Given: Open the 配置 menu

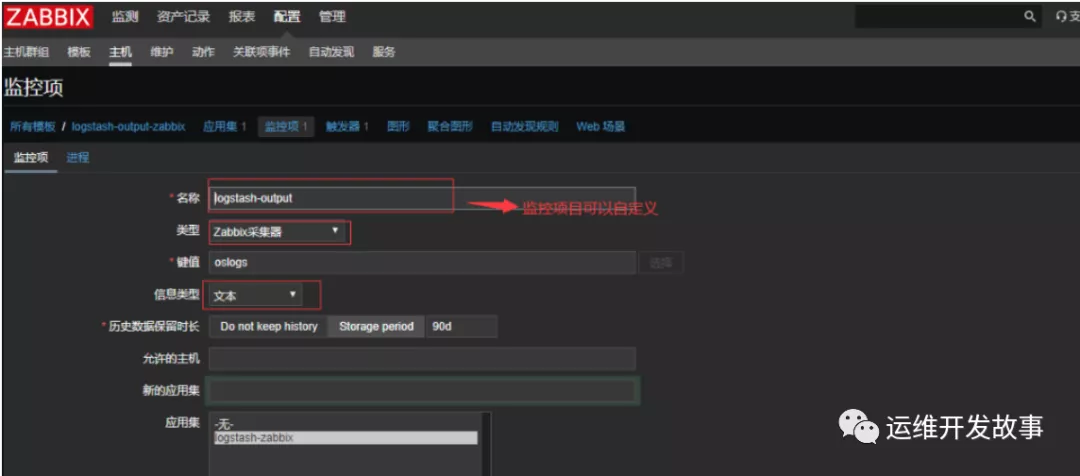Looking at the screenshot, I should point(287,17).
